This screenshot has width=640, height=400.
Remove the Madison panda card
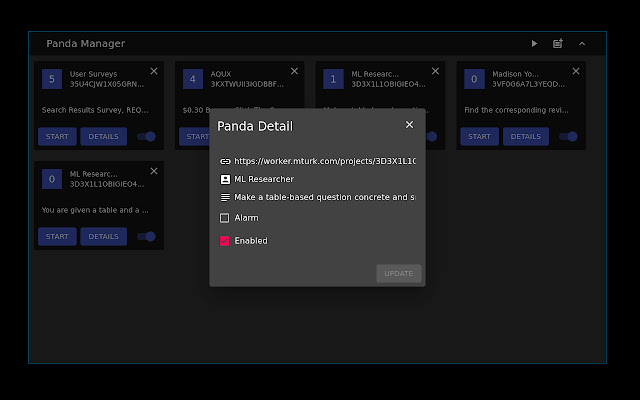click(x=576, y=71)
